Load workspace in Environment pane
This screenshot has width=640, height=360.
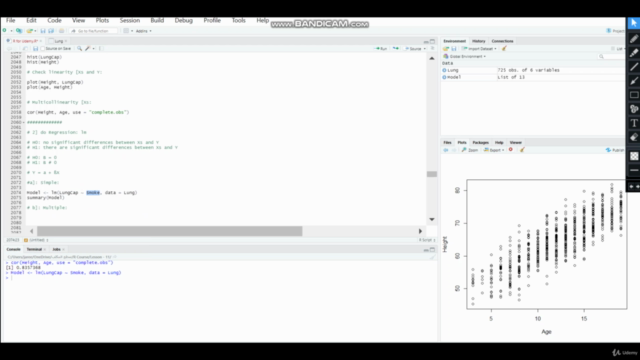446,49
